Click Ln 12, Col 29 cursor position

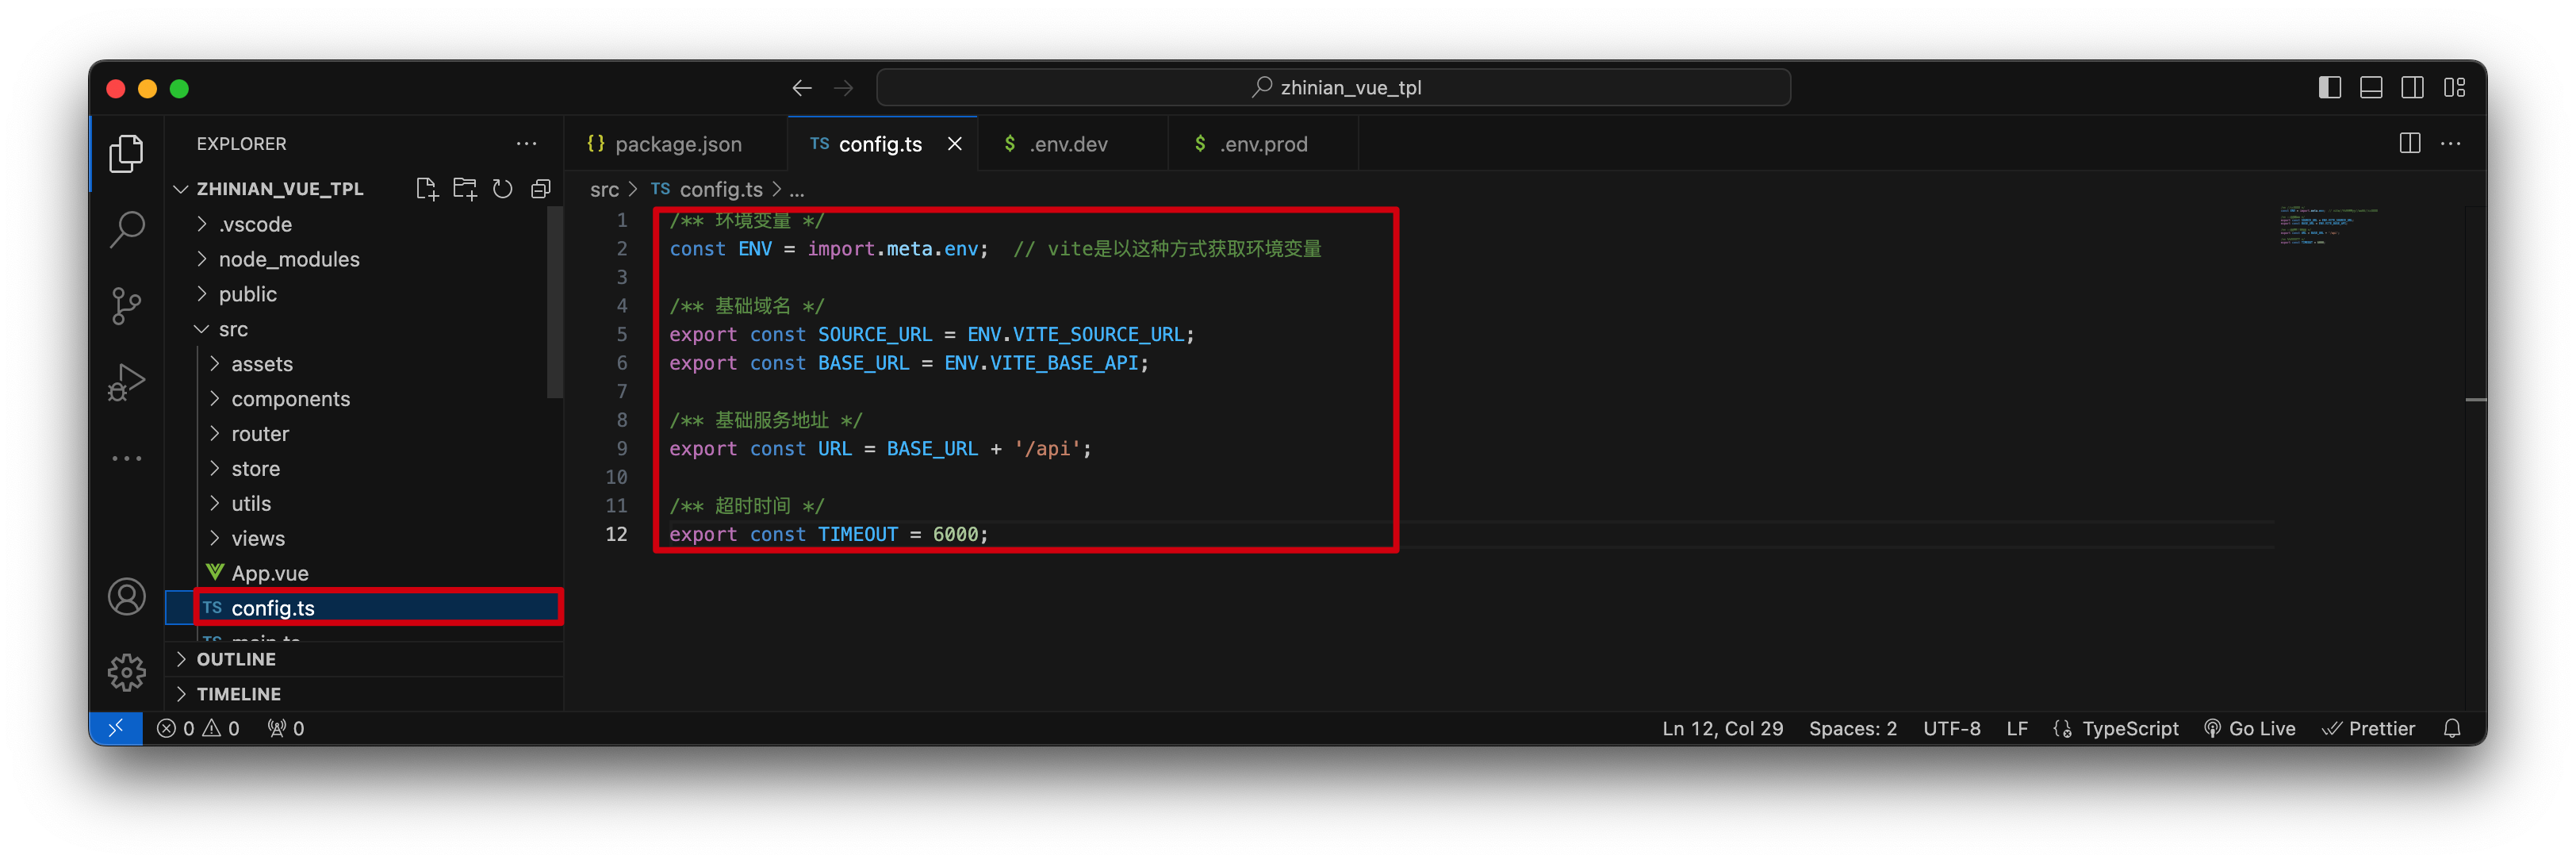click(1722, 728)
